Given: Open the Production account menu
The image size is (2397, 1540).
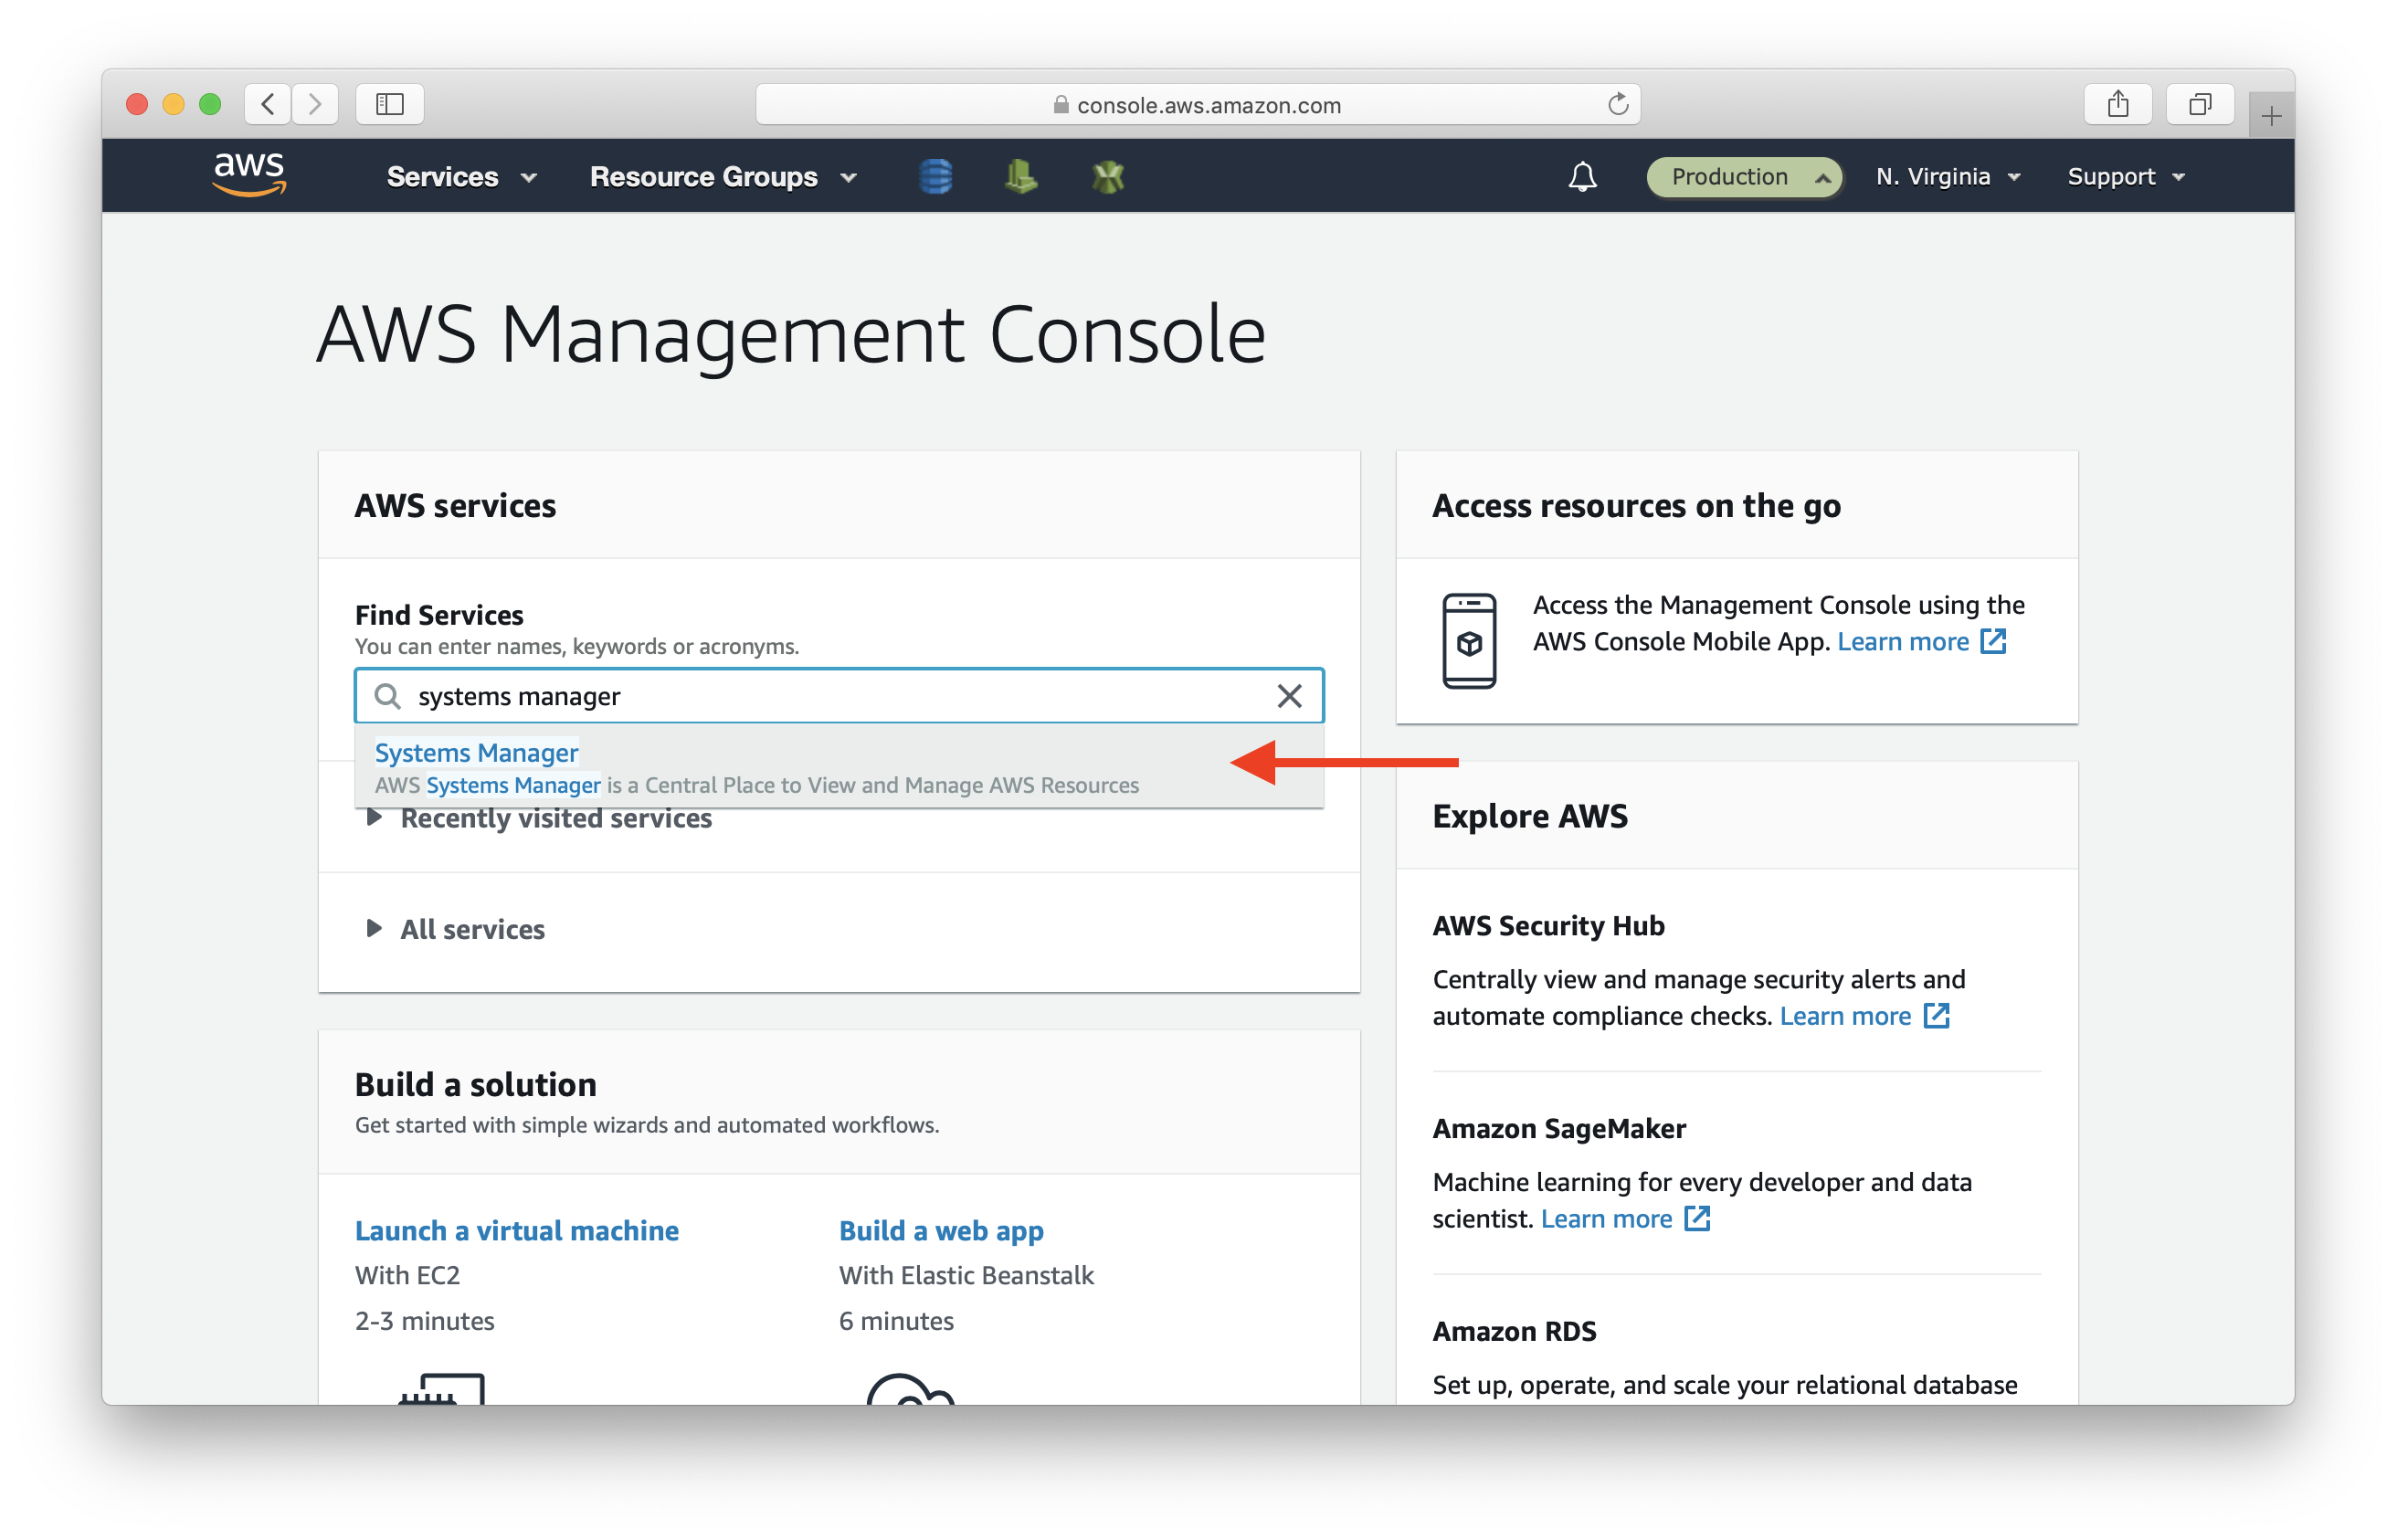Looking at the screenshot, I should 1744,177.
